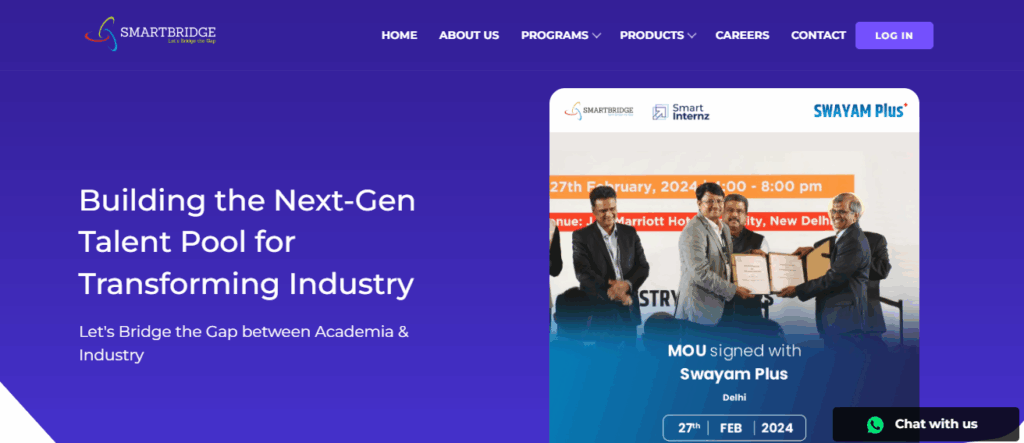Click the SmartBridge logo inside the card
This screenshot has height=443, width=1024.
599,111
